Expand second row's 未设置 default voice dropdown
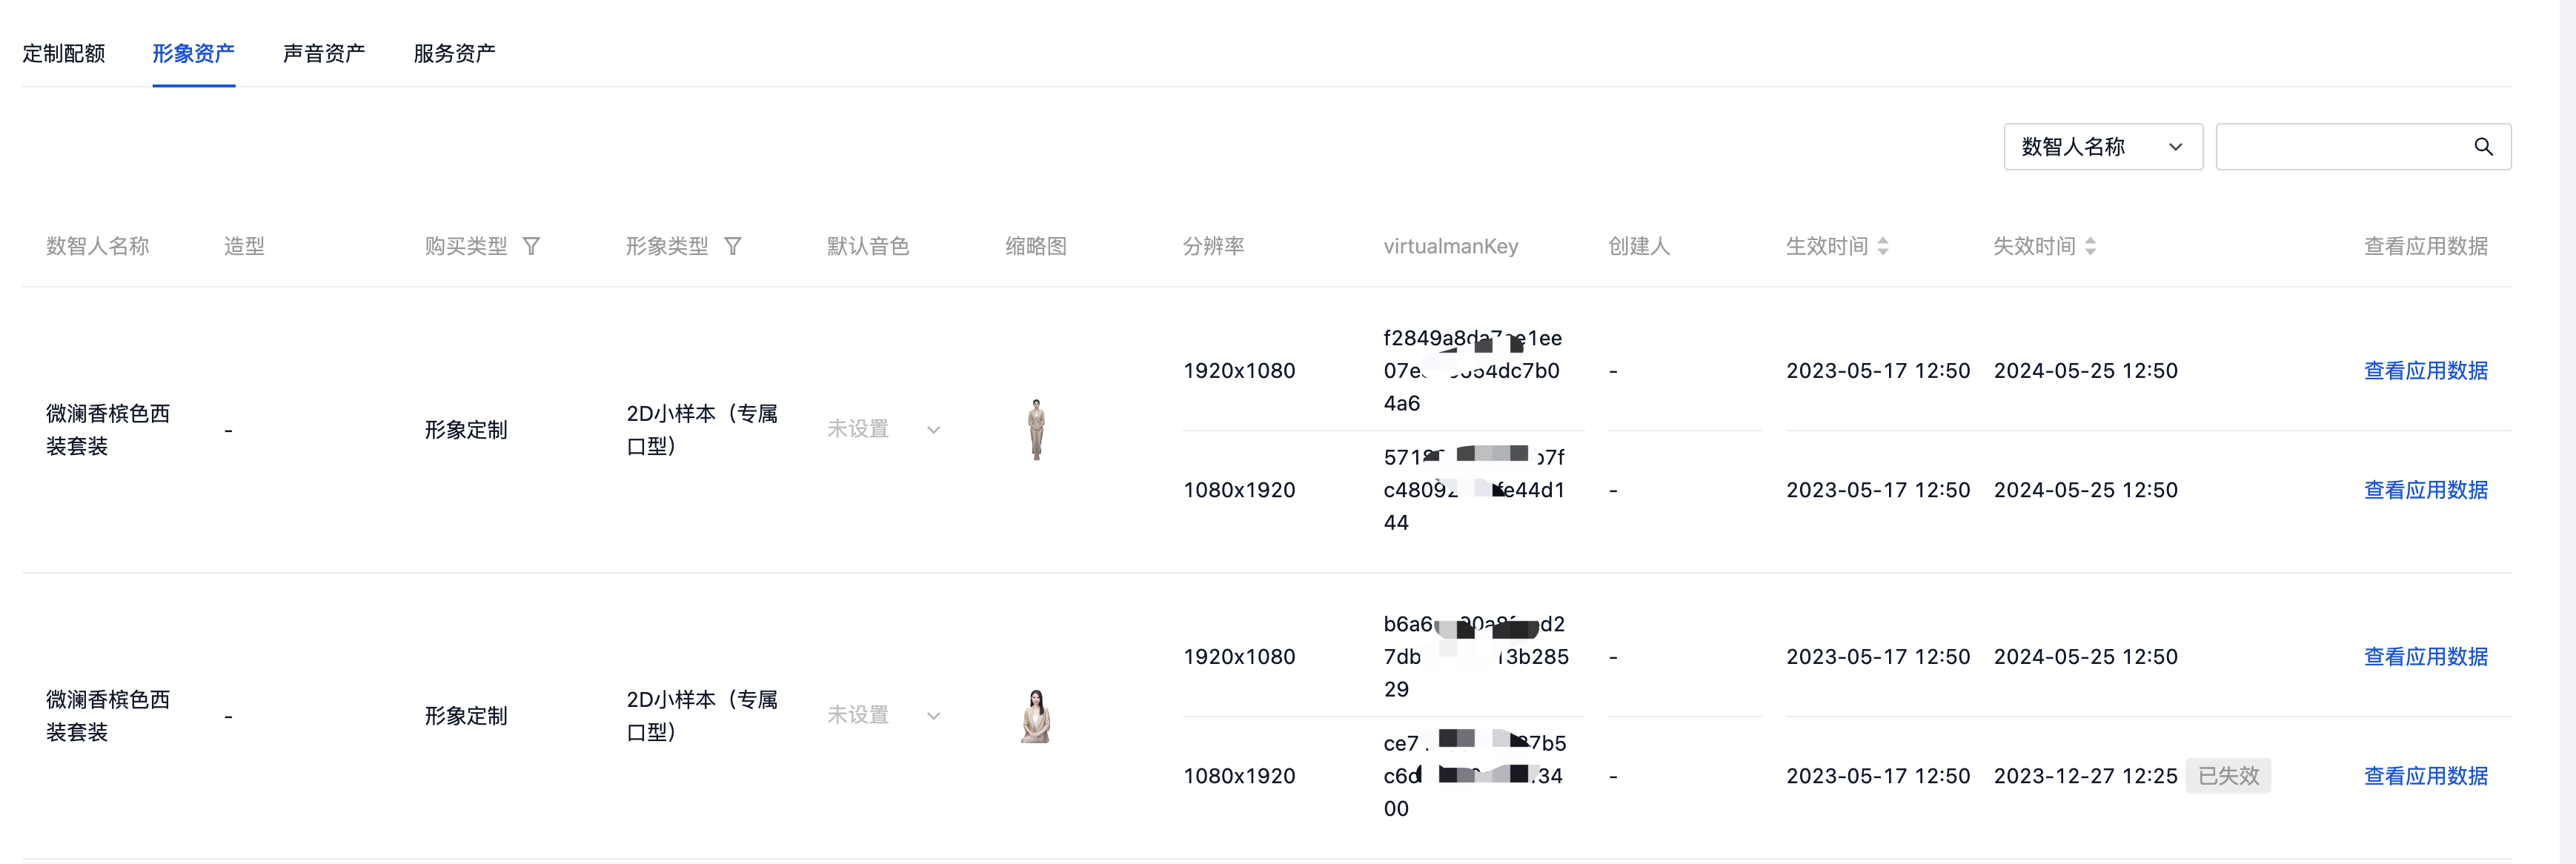This screenshot has height=864, width=2576. coord(884,716)
